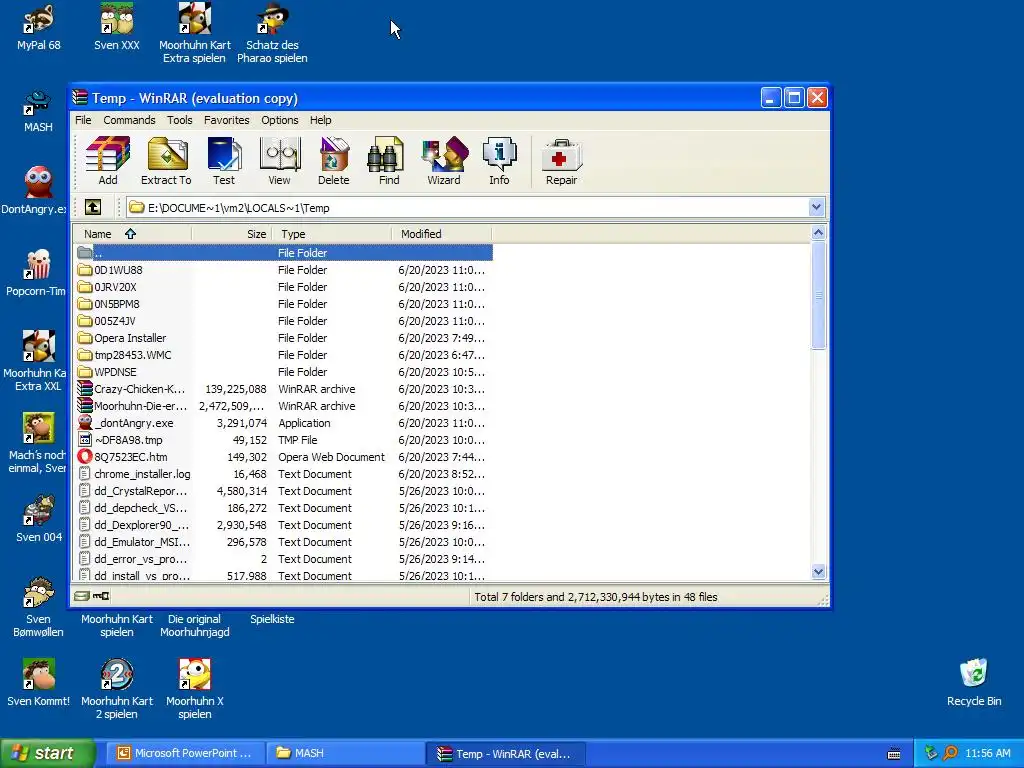Select the MyPal 68 desktop icon
Image resolution: width=1024 pixels, height=768 pixels.
pos(39,27)
